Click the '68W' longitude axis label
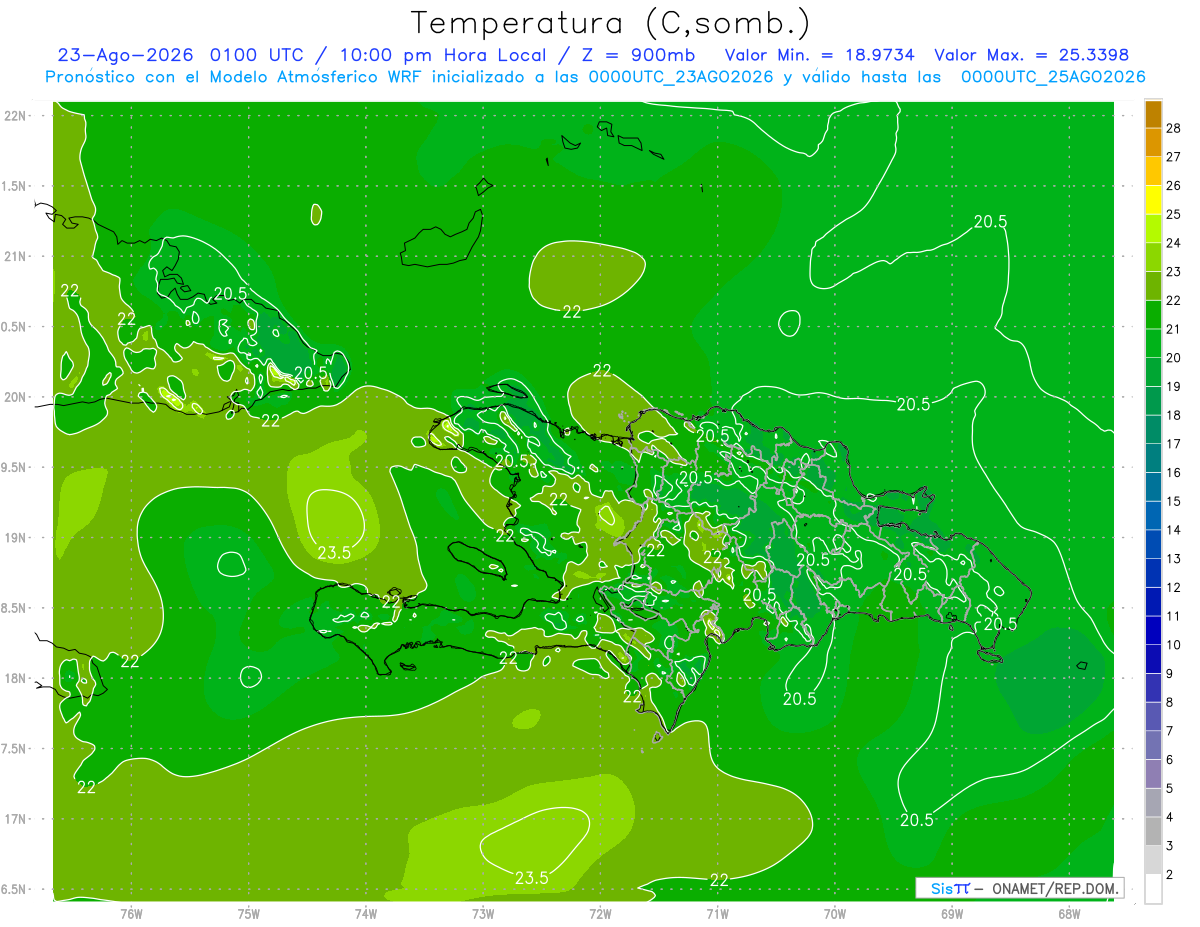Screen dimensions: 1200x927 (x=1069, y=913)
